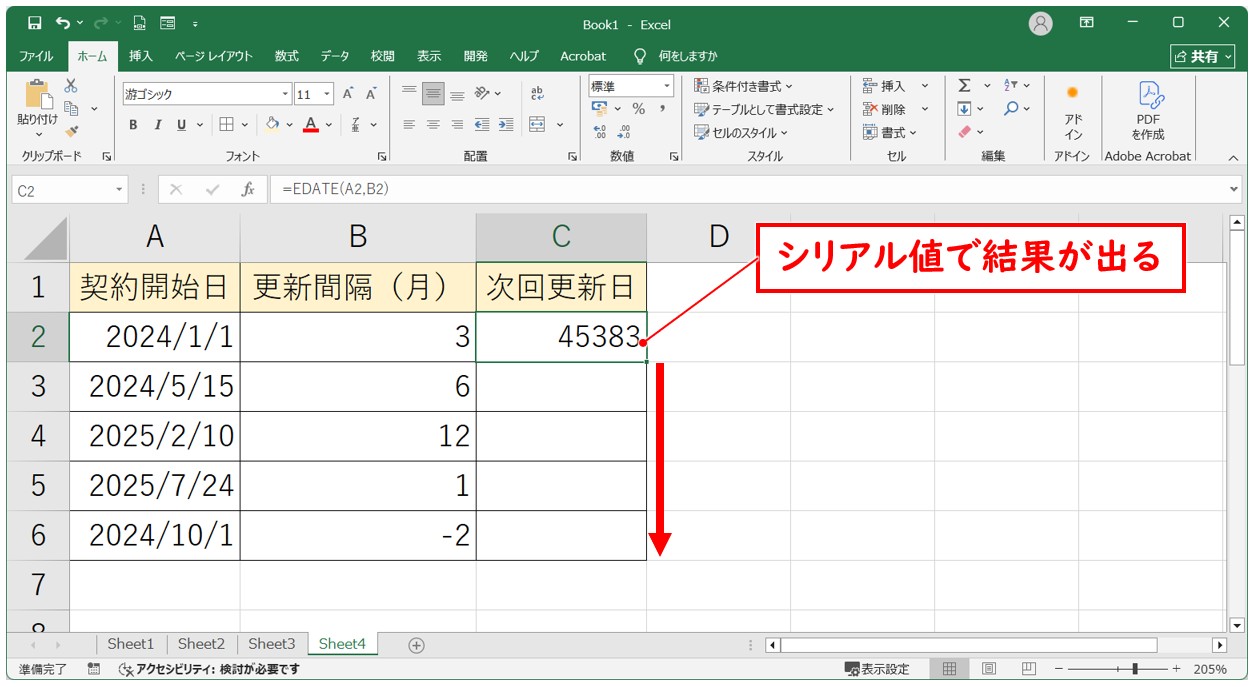Expand the Name Box dropdown arrow

coord(119,189)
